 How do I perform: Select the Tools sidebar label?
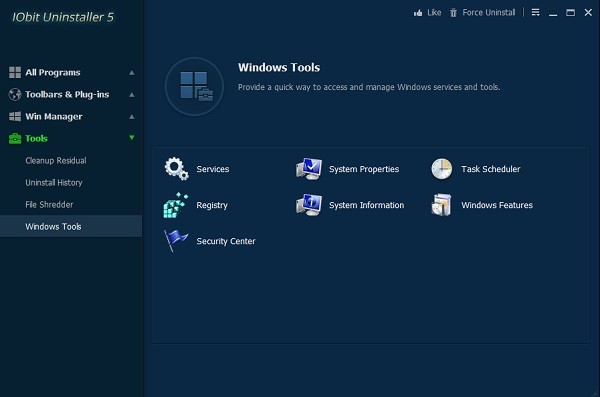[36, 139]
